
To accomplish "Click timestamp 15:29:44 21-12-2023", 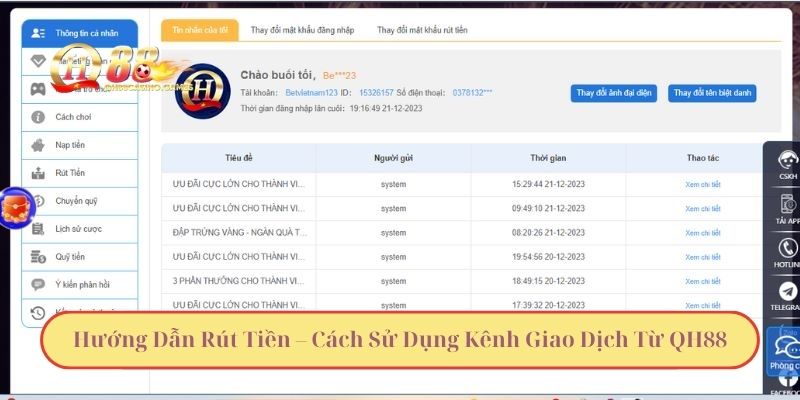I will point(548,184).
